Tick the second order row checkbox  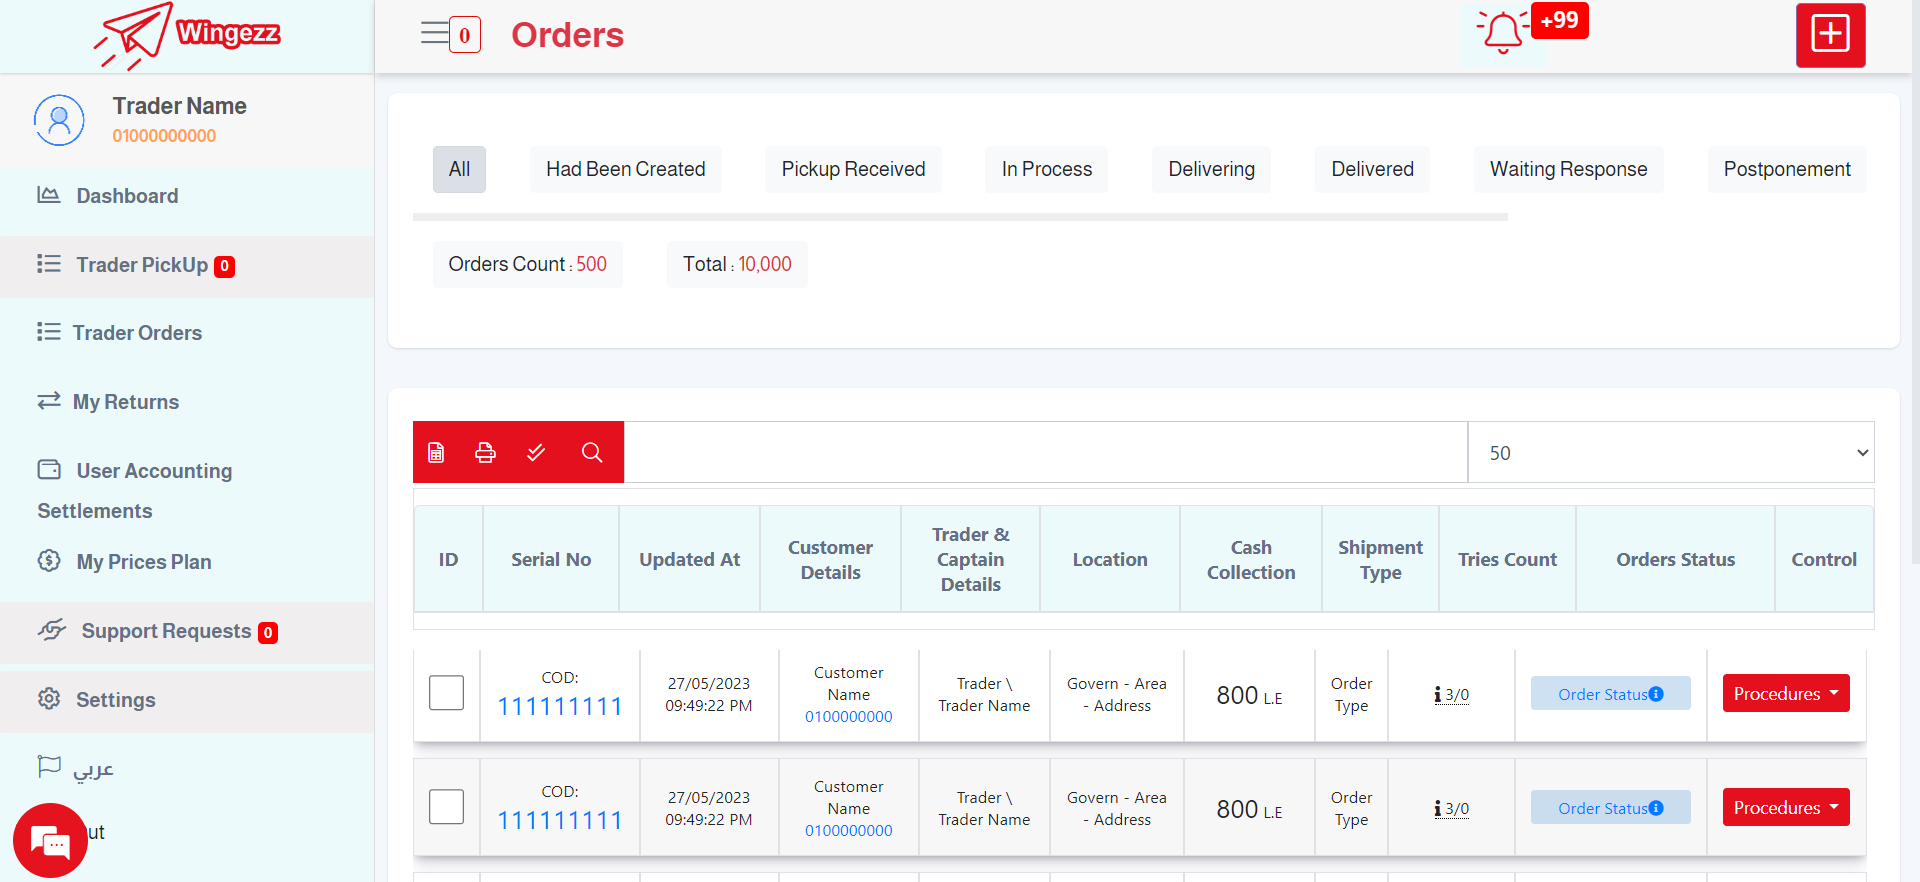pyautogui.click(x=446, y=807)
